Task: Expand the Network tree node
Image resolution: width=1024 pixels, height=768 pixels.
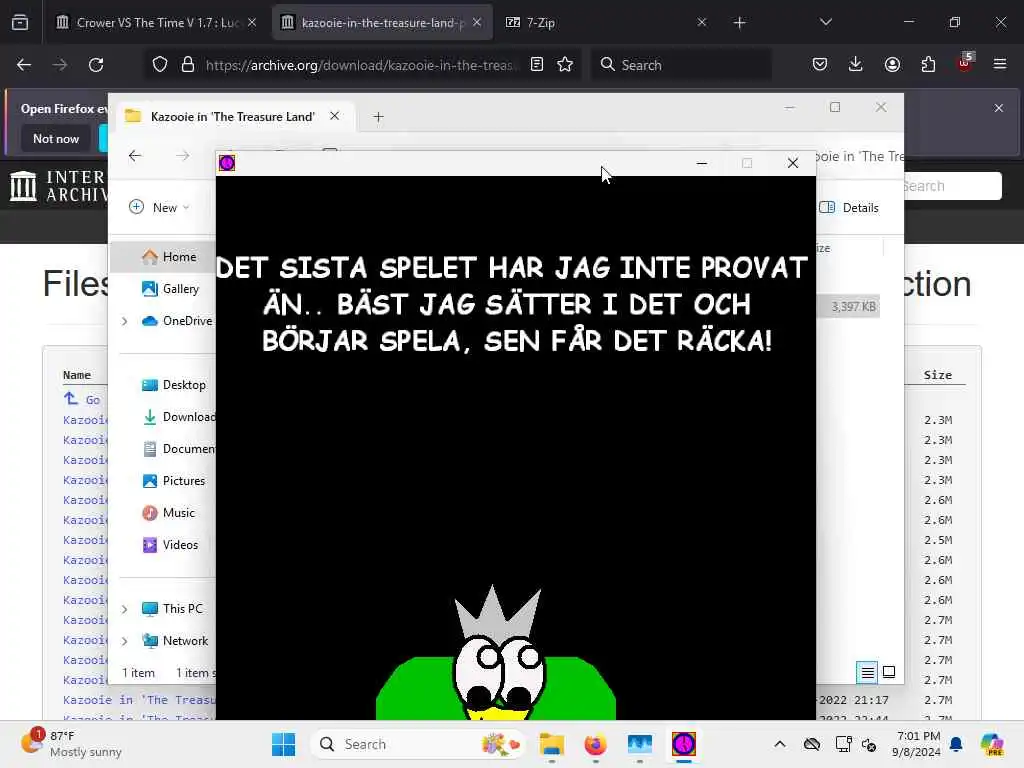Action: 125,641
